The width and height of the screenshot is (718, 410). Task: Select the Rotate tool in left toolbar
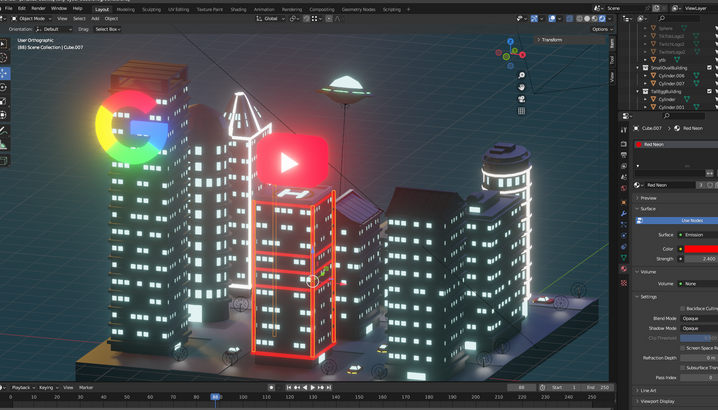point(4,87)
